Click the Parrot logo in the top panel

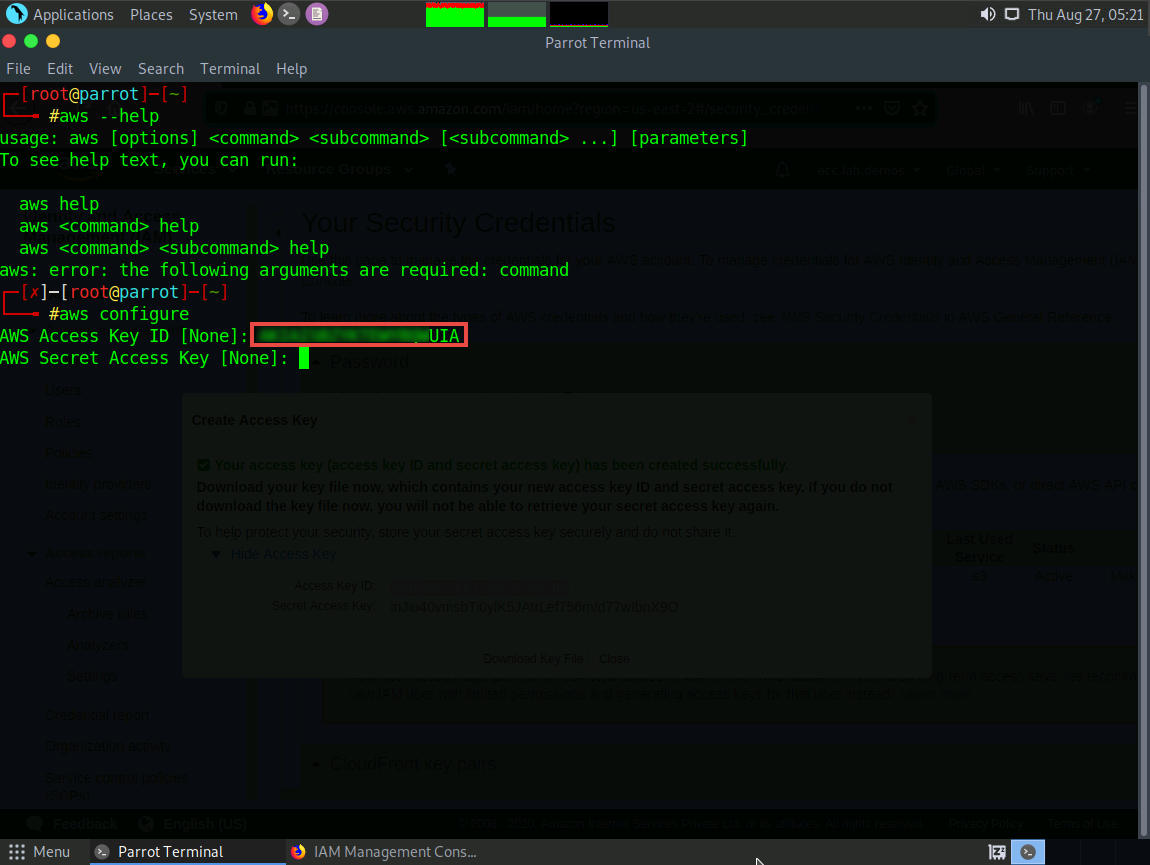[x=16, y=14]
